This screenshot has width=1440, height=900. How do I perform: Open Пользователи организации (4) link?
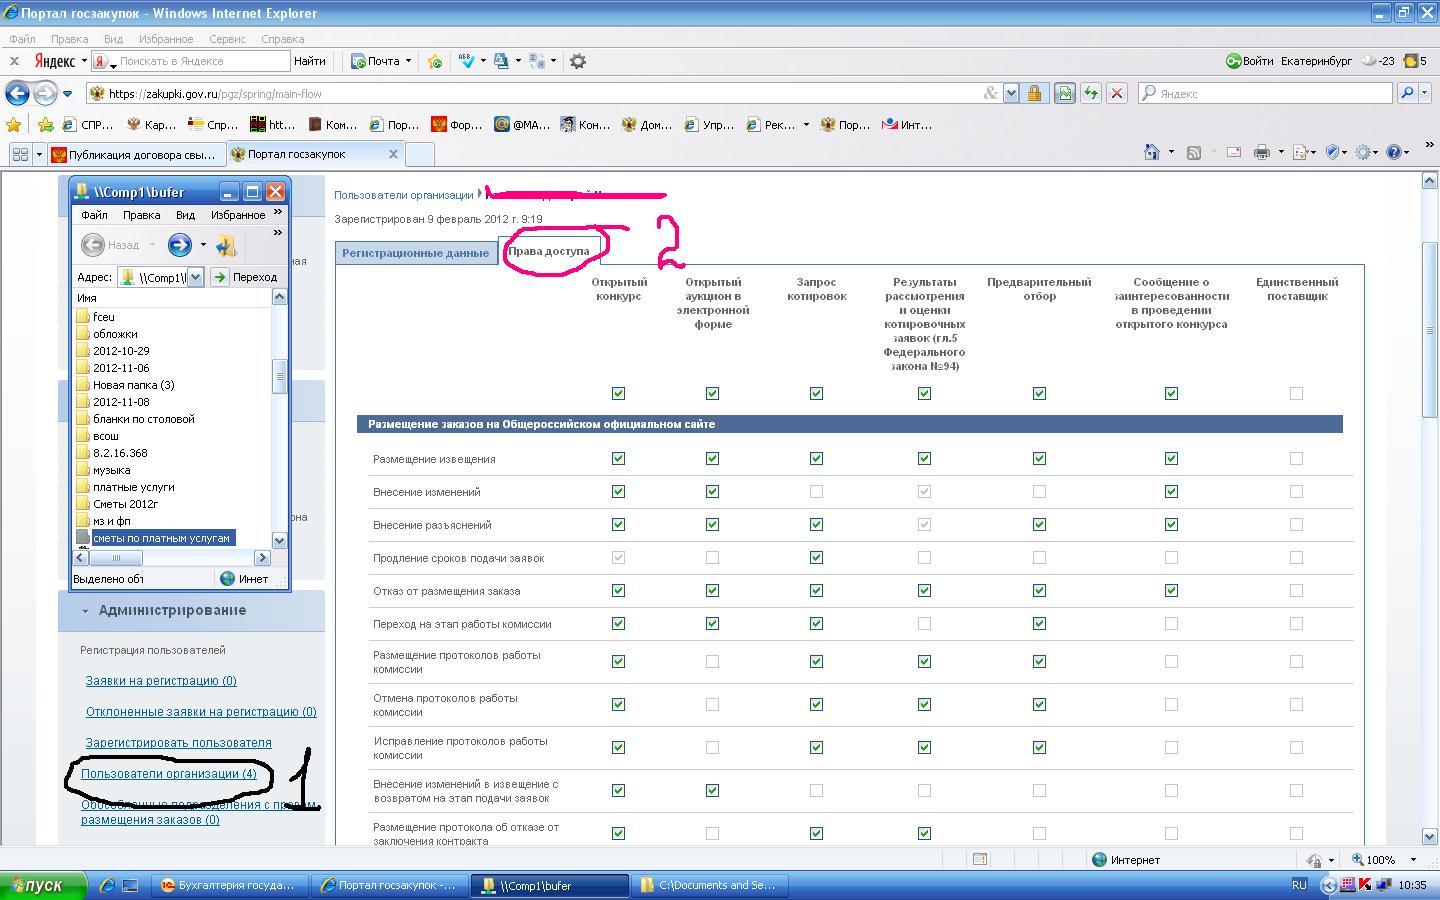(168, 774)
